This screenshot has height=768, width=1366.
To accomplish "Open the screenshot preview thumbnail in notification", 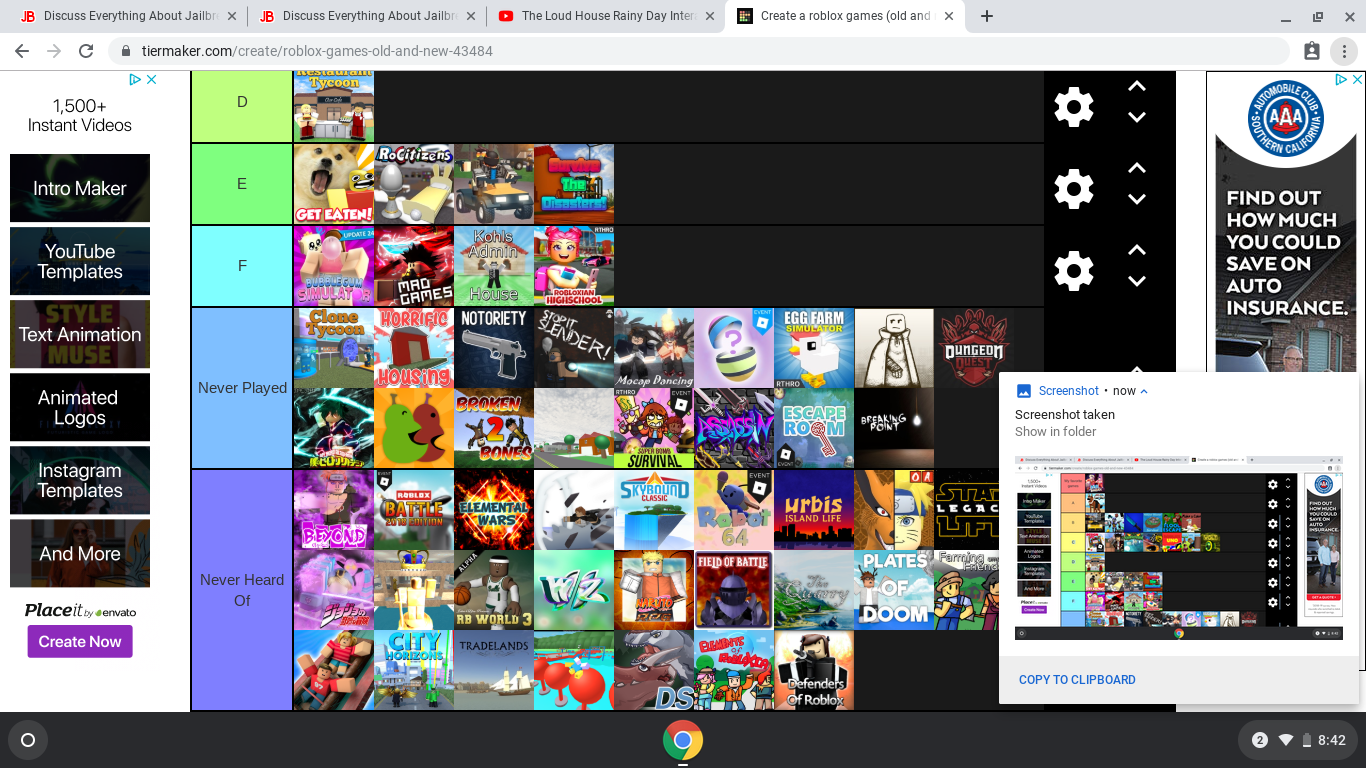I will click(x=1179, y=548).
